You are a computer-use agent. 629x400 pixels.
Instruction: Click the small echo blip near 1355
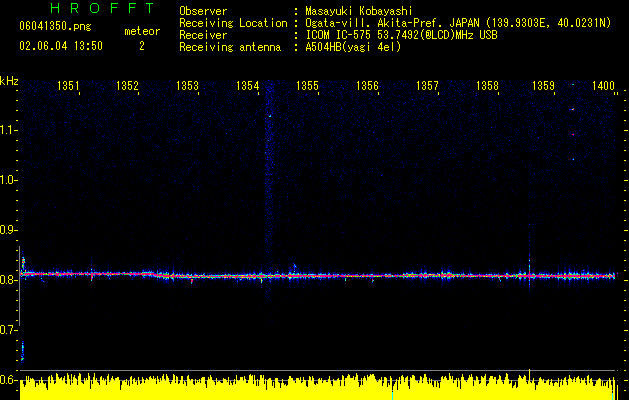point(294,267)
